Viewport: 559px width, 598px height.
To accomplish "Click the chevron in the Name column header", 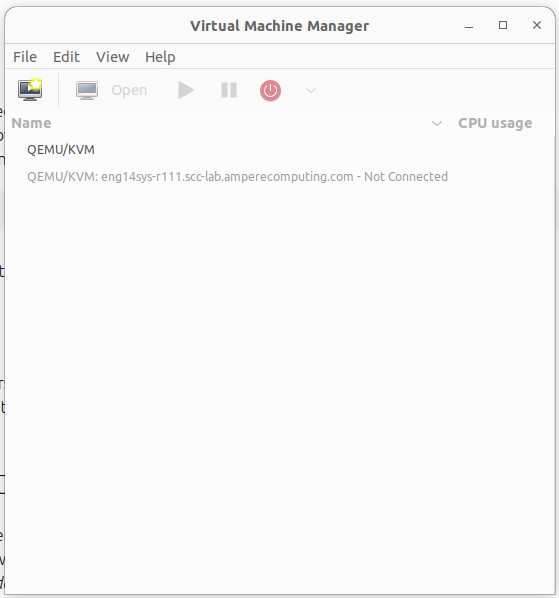I will coord(437,124).
